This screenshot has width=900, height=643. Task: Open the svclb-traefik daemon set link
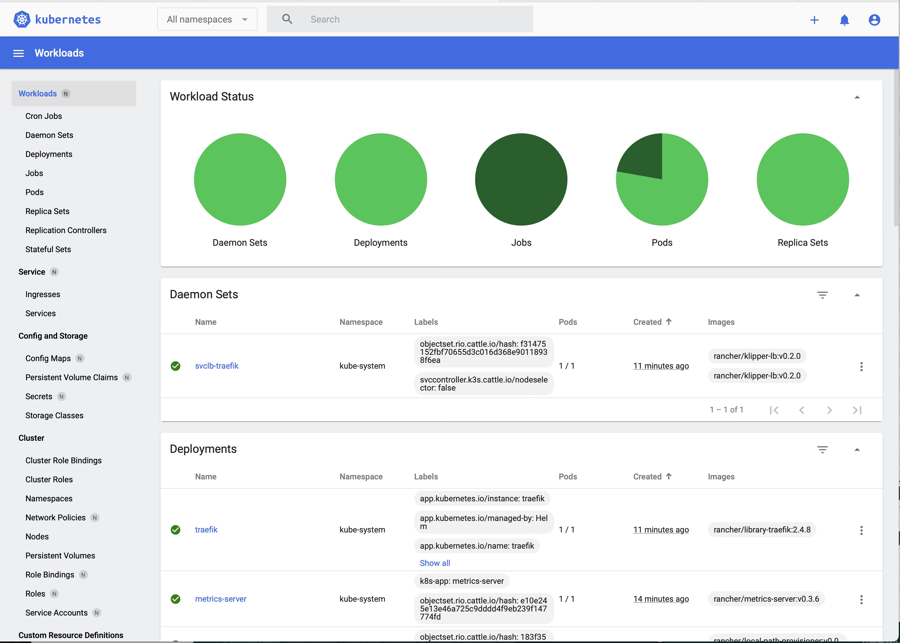tap(216, 366)
